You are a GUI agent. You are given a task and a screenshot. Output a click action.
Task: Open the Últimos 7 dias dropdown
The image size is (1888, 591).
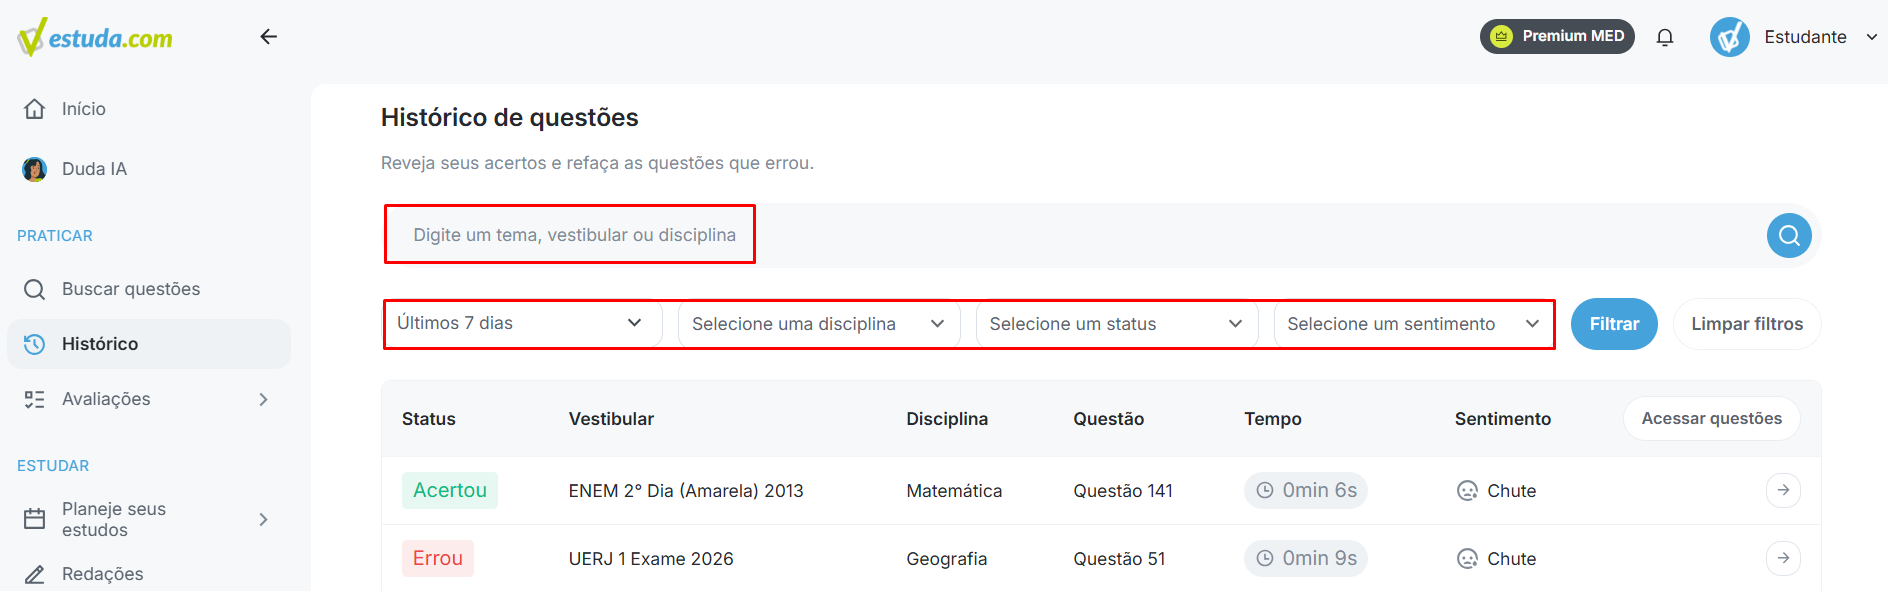(522, 323)
